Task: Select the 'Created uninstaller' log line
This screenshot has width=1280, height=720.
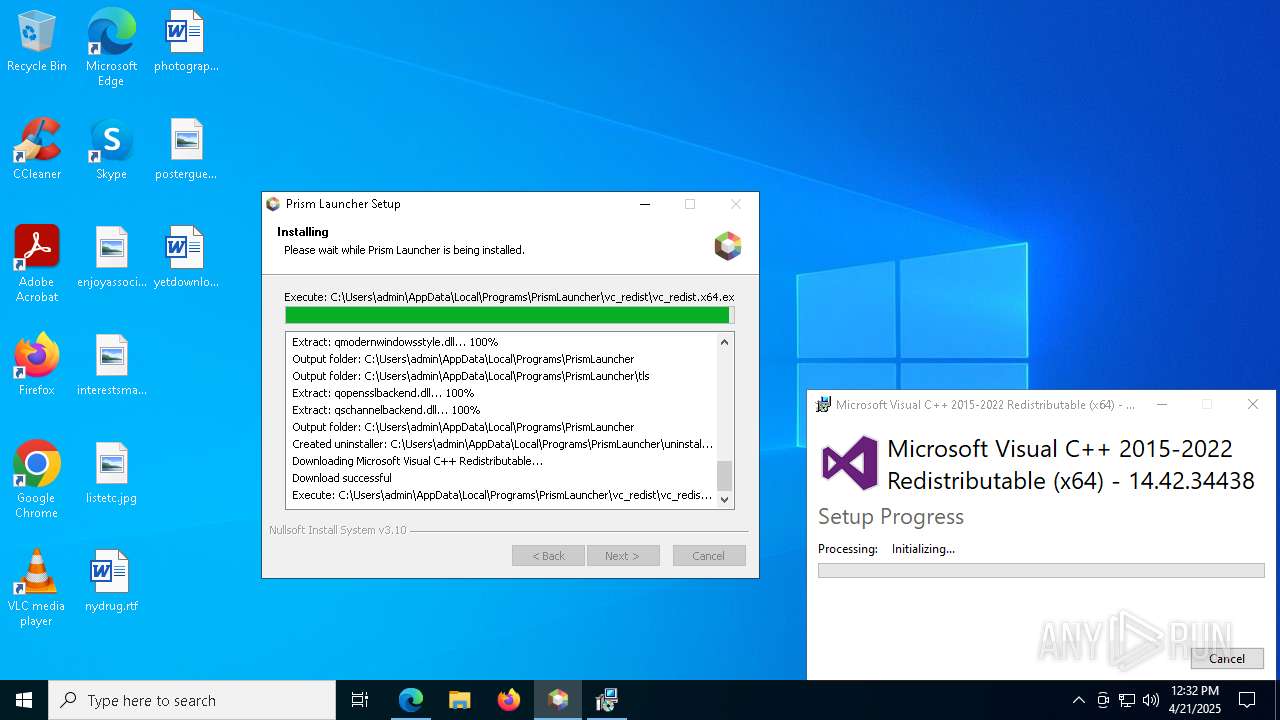Action: tap(503, 444)
